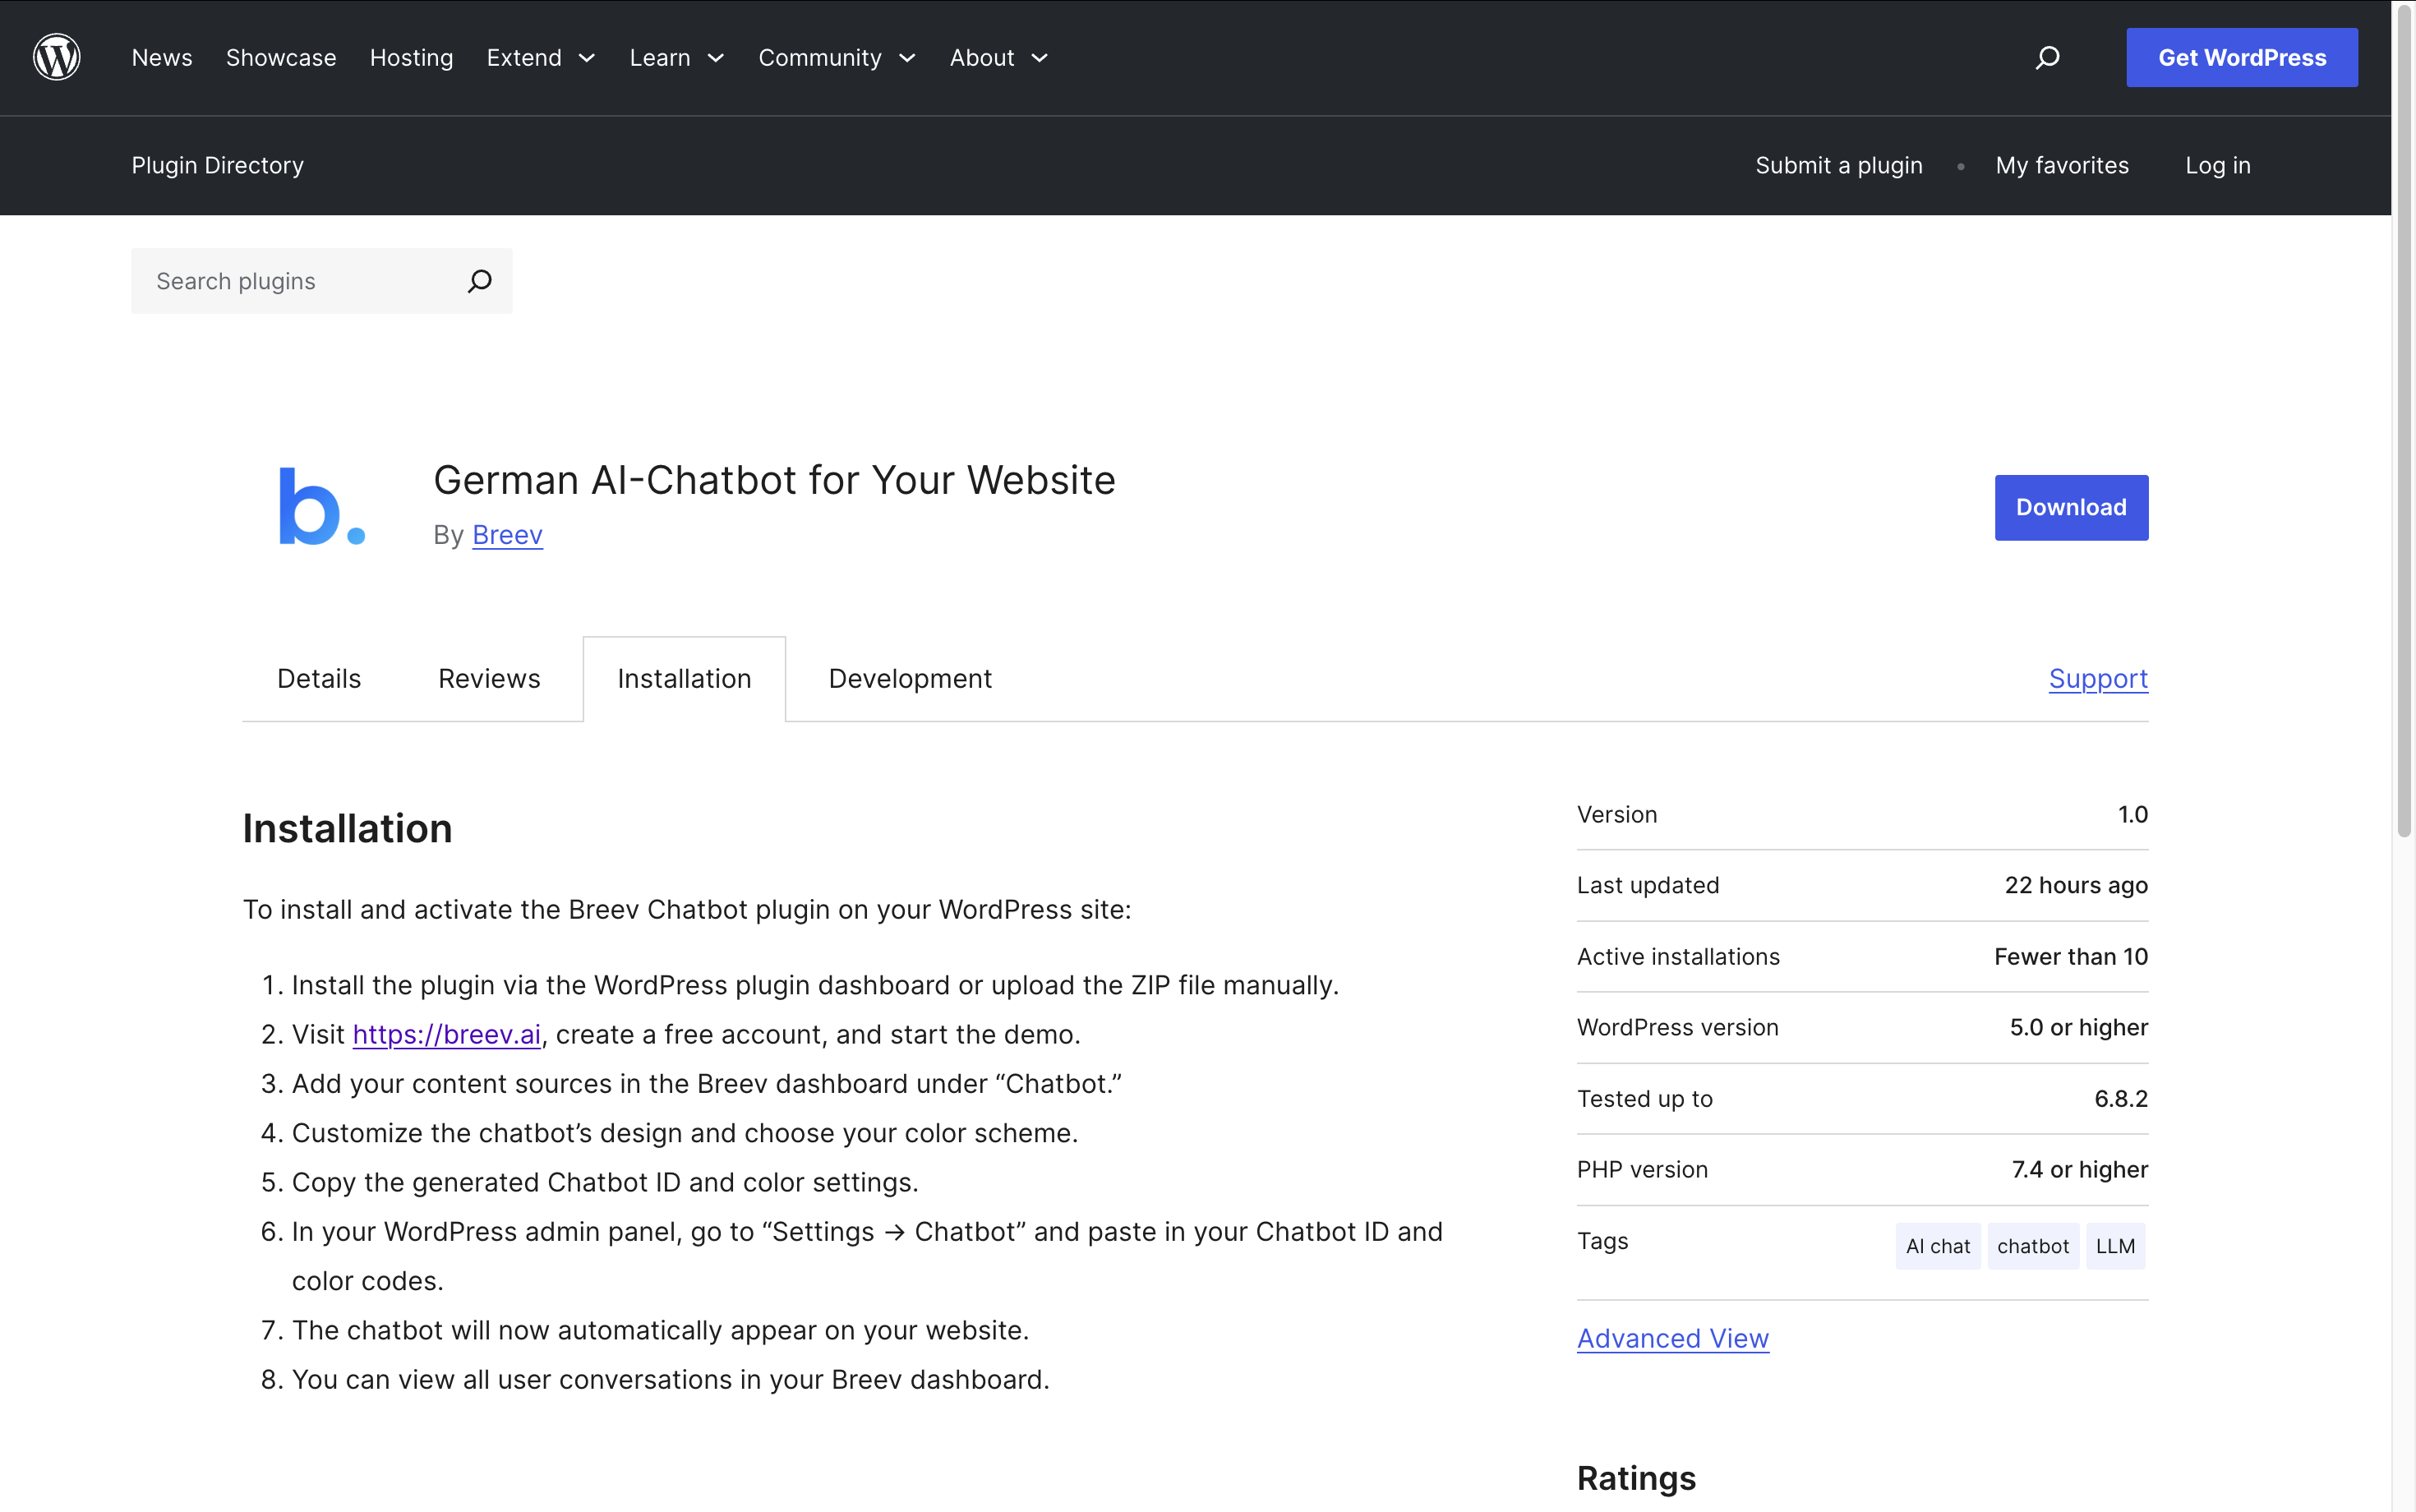This screenshot has width=2416, height=1512.
Task: Open the News page
Action: pos(162,57)
